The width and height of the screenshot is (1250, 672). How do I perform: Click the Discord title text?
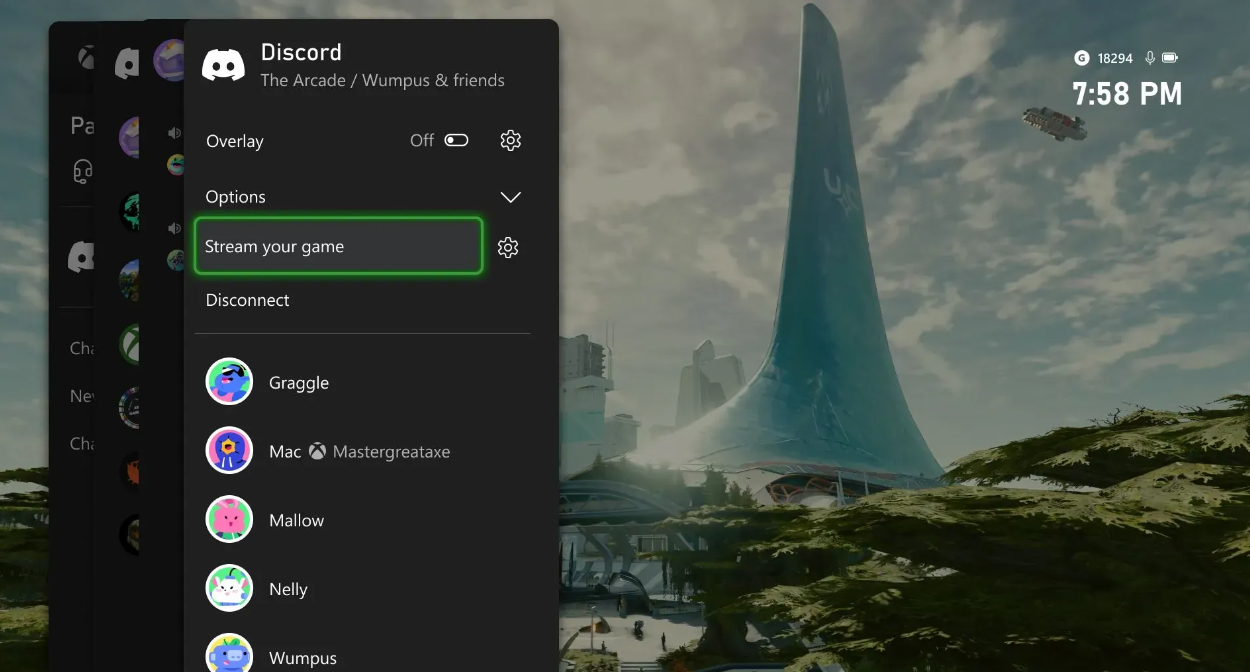click(x=301, y=52)
